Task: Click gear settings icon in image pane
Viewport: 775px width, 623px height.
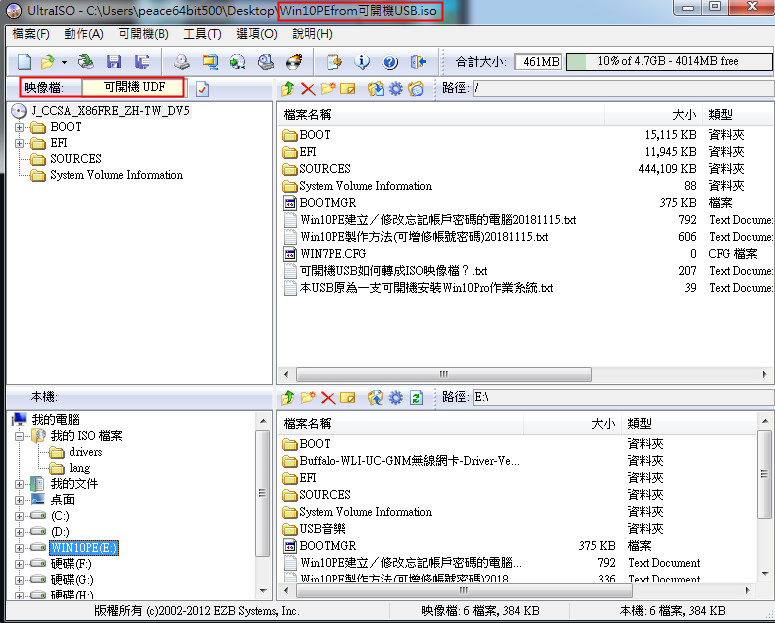Action: [396, 89]
